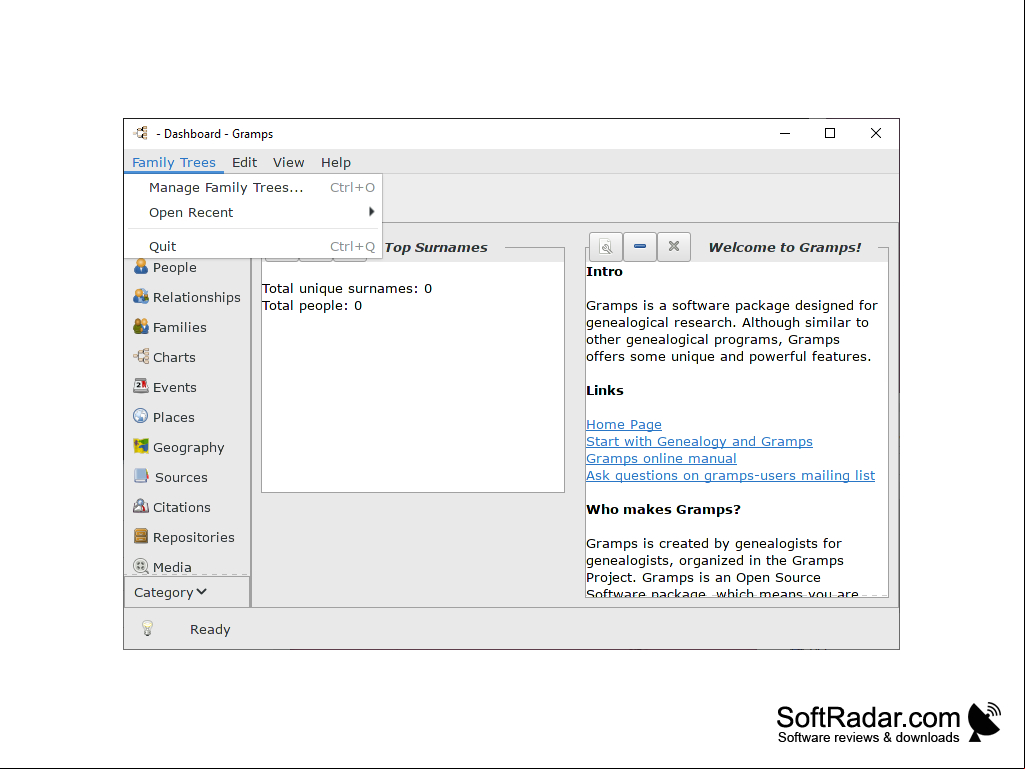Screen dimensions: 1025x769
Task: Click Ask questions on gramps-users mailing list
Action: coord(730,475)
